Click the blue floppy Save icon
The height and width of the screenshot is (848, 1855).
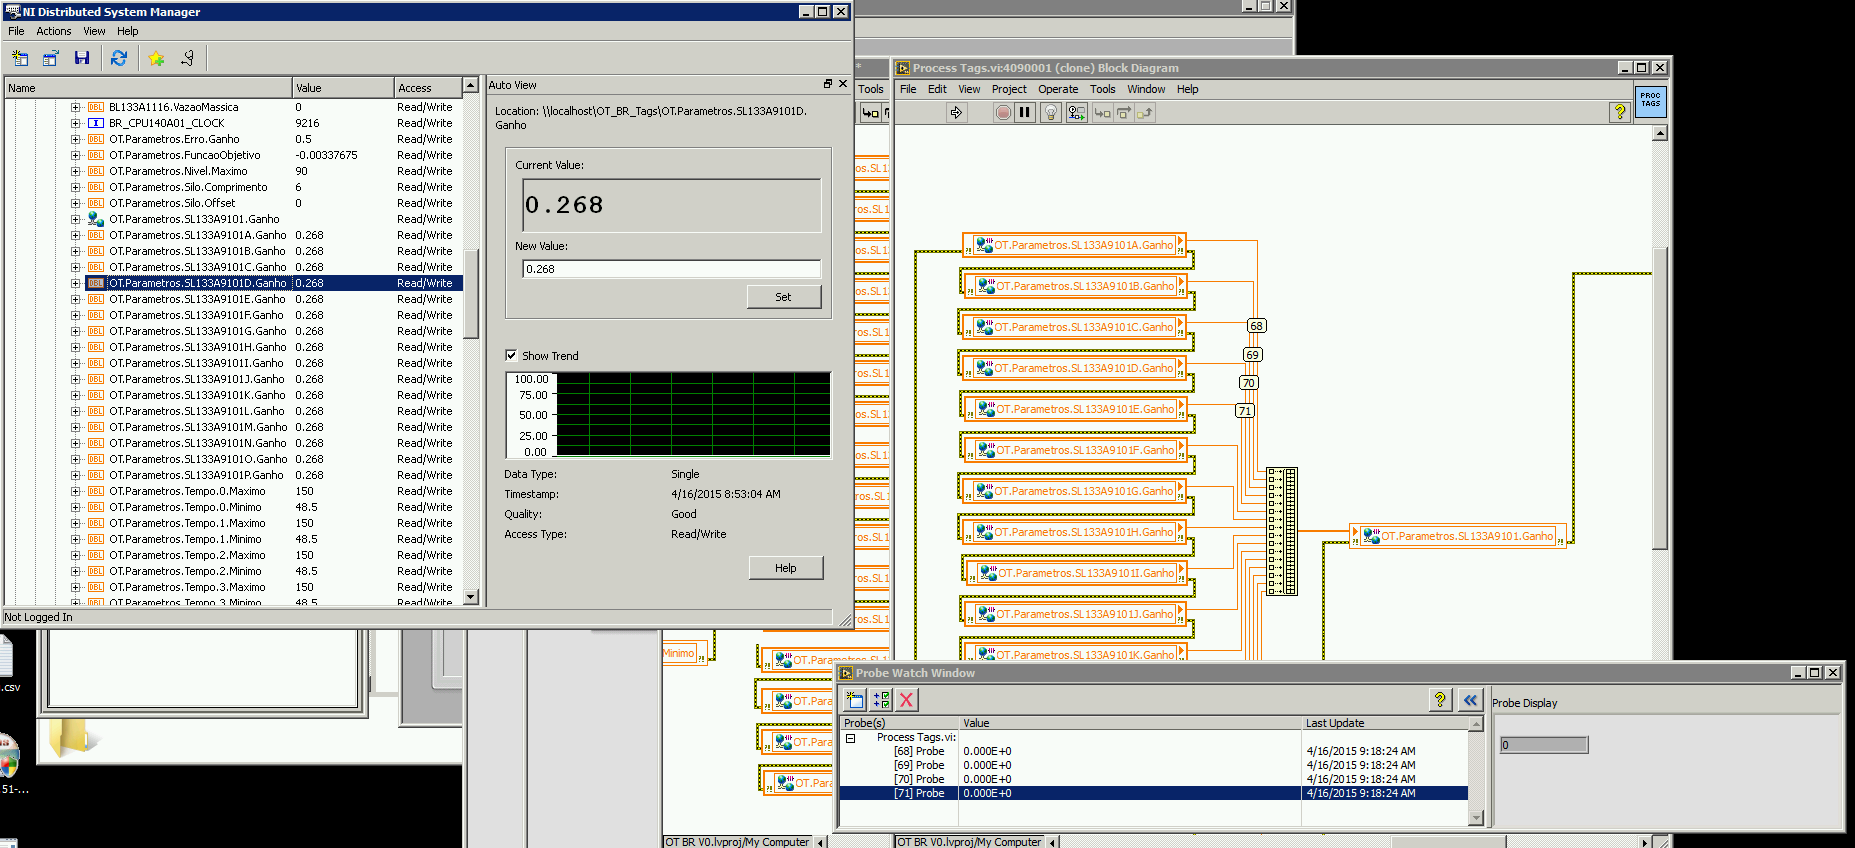[82, 58]
